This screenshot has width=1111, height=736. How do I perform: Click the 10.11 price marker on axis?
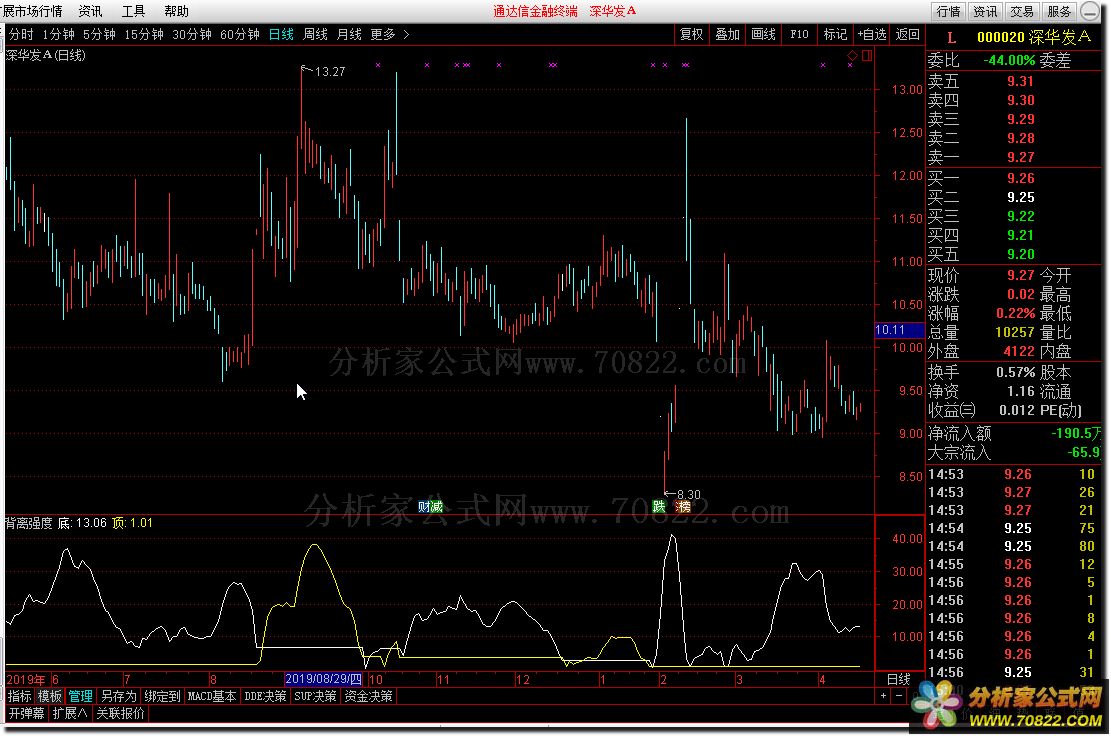click(899, 329)
